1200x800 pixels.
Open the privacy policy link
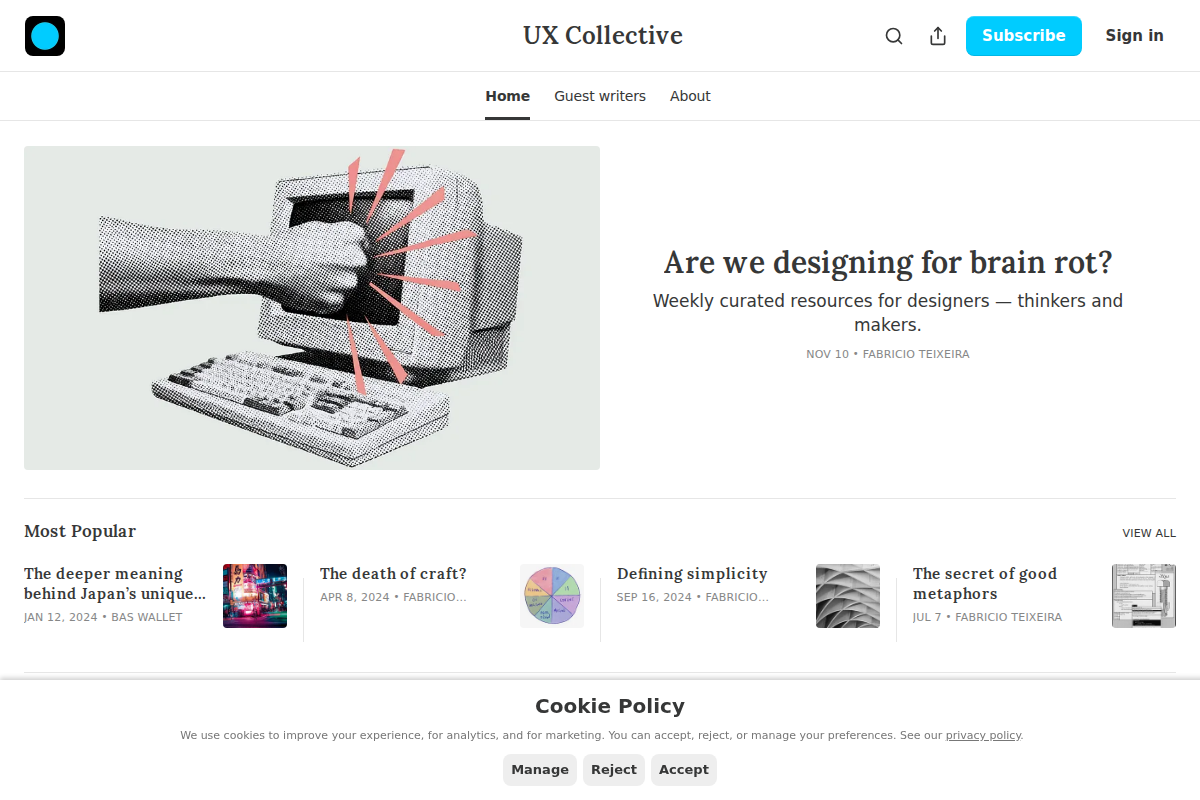(x=983, y=734)
